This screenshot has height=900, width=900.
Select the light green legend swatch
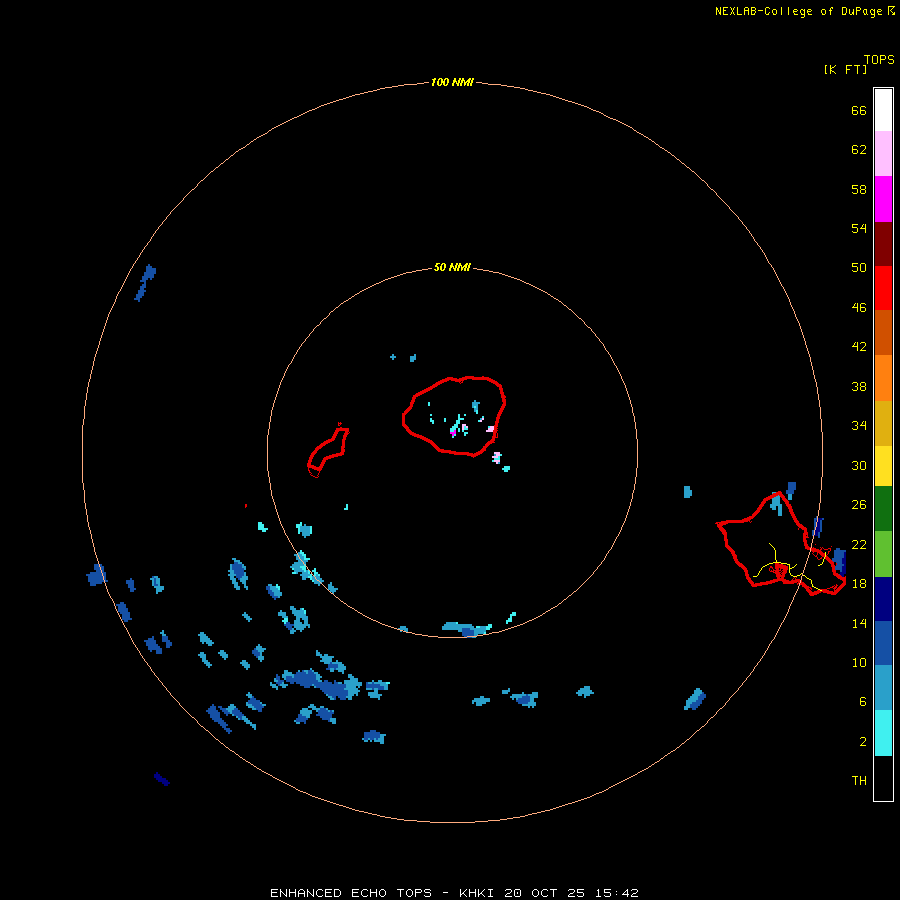click(883, 554)
